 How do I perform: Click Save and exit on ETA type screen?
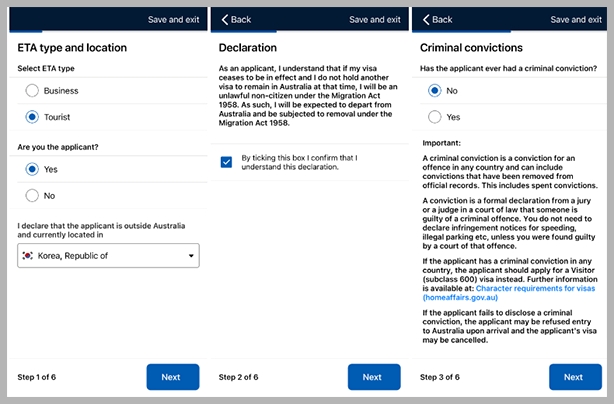coord(173,20)
